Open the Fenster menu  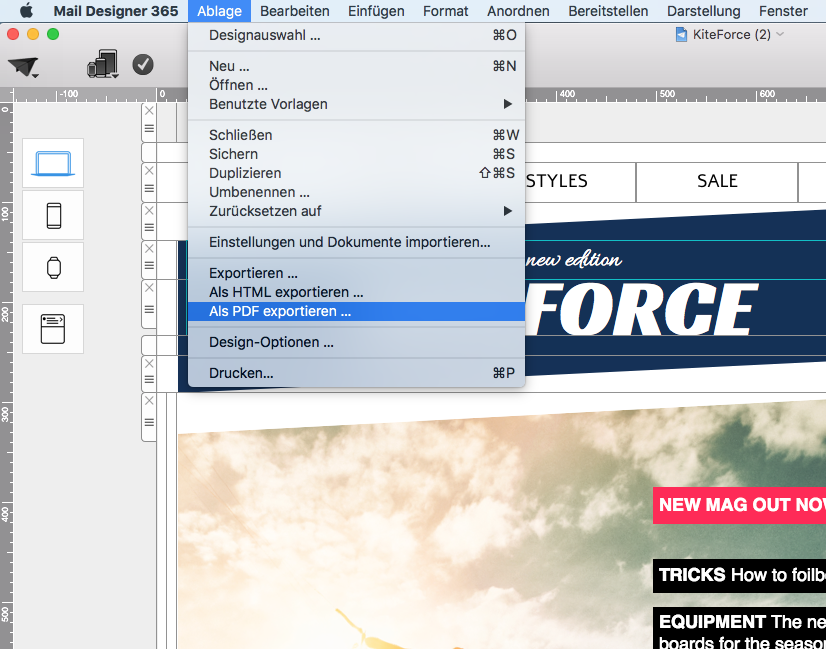click(x=783, y=11)
